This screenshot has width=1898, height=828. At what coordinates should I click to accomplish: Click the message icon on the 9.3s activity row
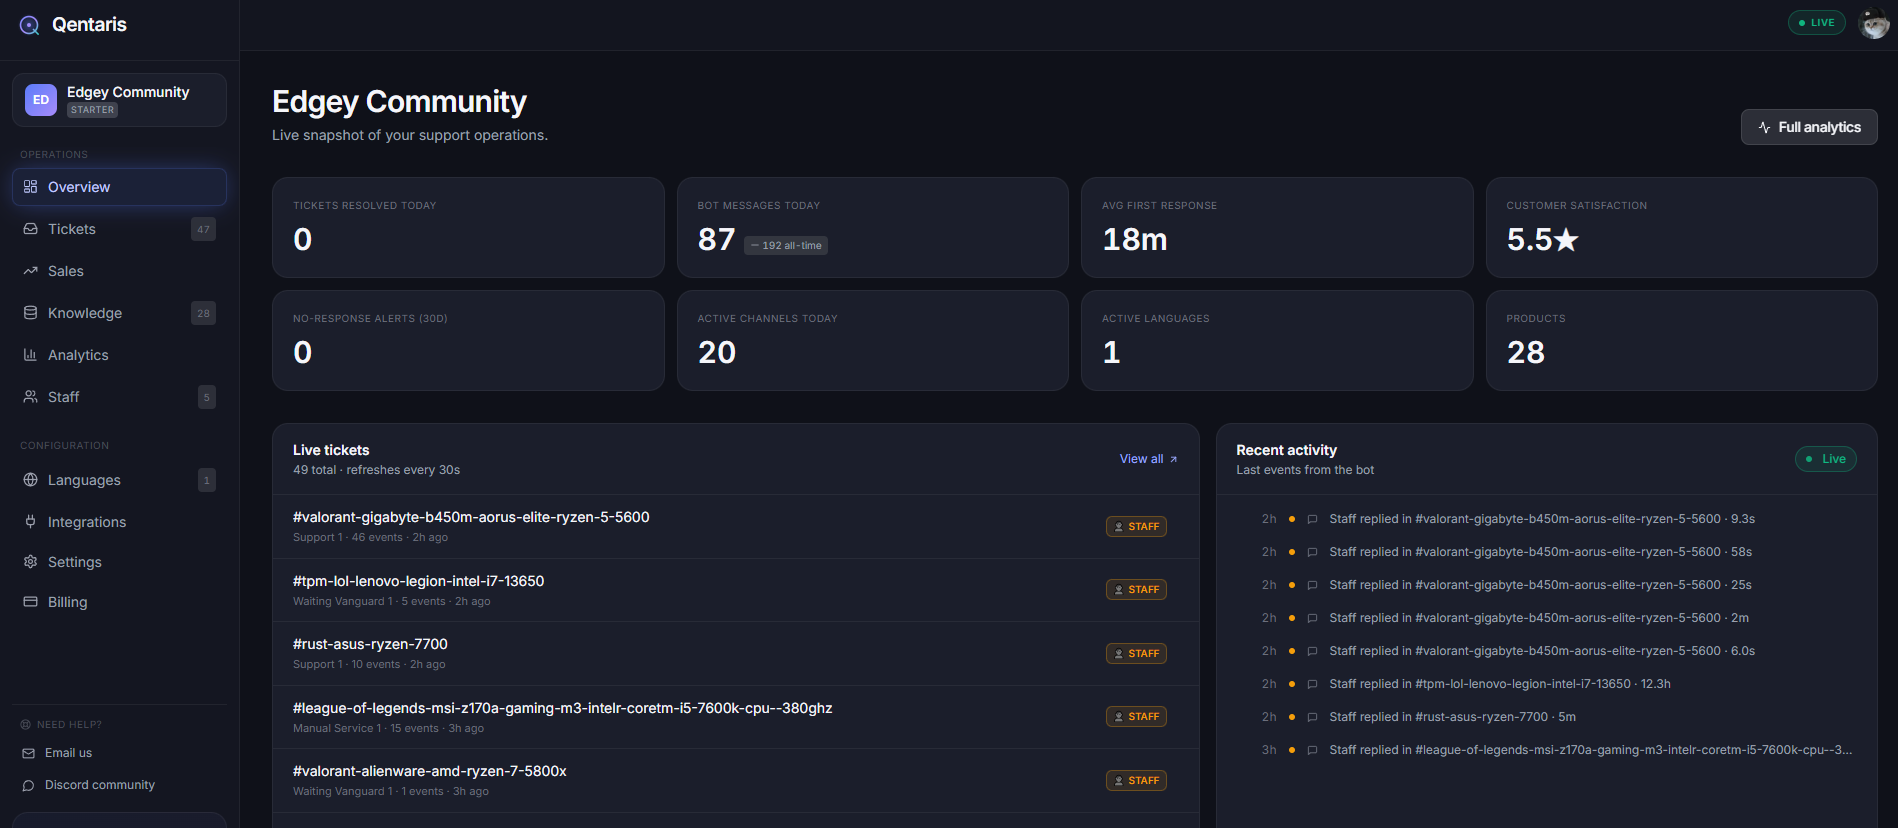click(x=1312, y=519)
